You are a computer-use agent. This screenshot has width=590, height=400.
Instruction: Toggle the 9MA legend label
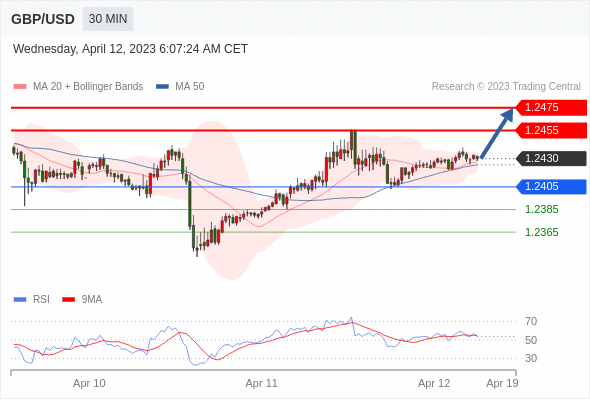[92, 300]
